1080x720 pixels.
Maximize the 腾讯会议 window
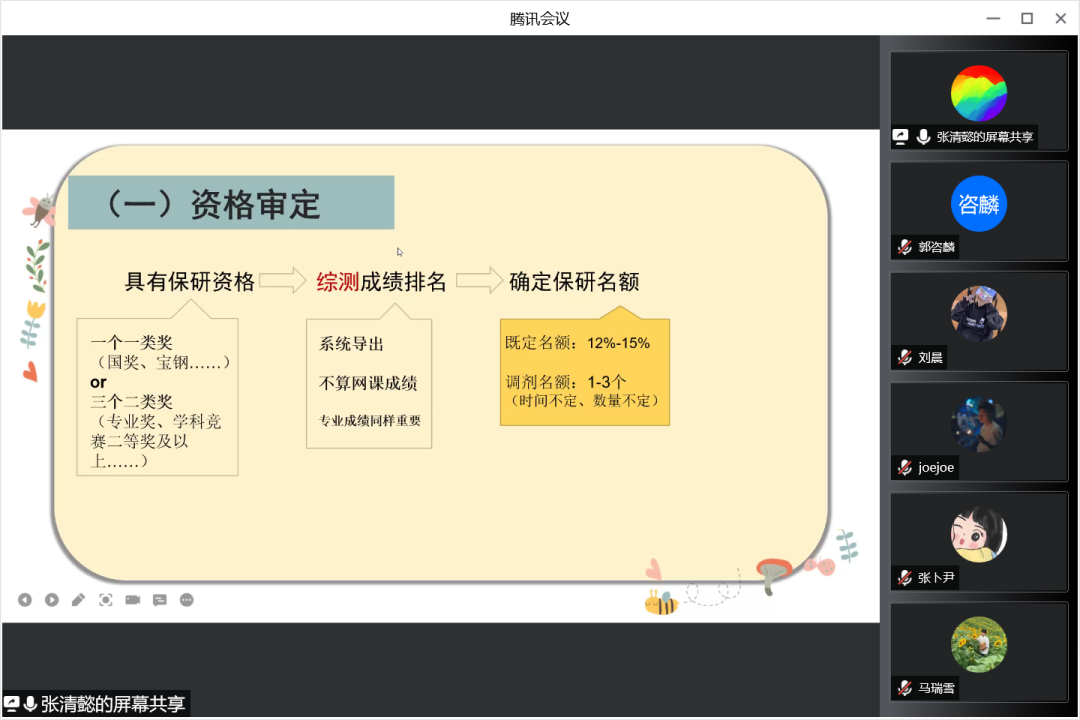(1026, 18)
